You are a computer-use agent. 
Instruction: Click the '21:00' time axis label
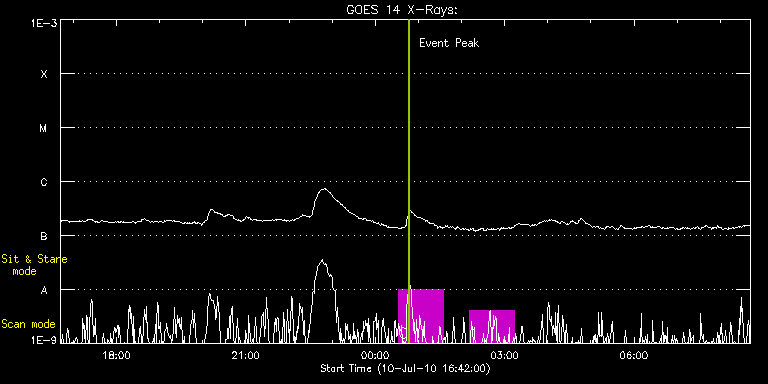click(246, 356)
